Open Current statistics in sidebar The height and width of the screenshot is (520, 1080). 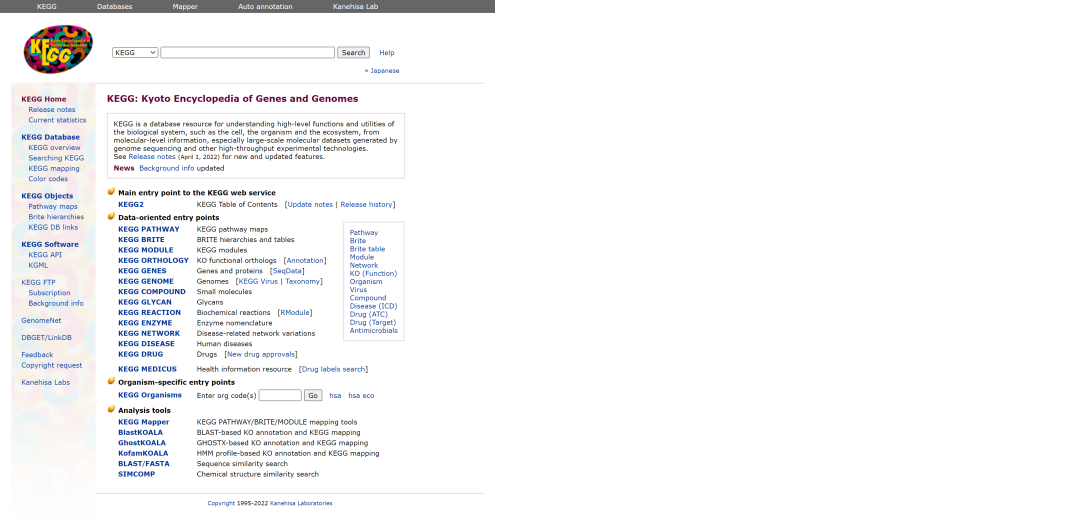(x=57, y=120)
